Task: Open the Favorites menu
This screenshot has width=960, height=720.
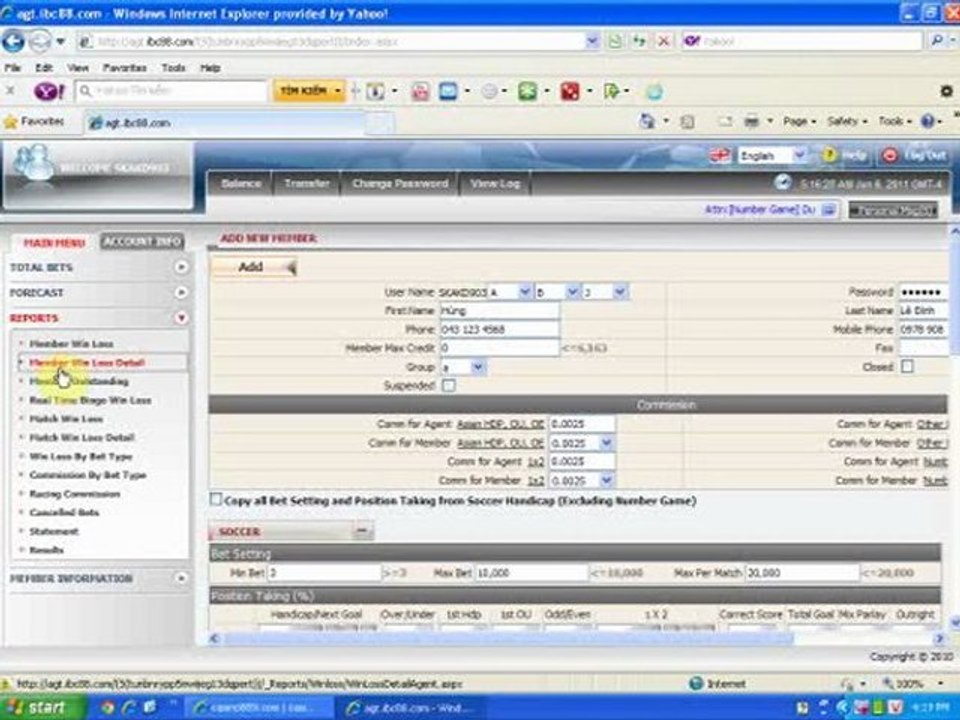Action: coord(124,68)
